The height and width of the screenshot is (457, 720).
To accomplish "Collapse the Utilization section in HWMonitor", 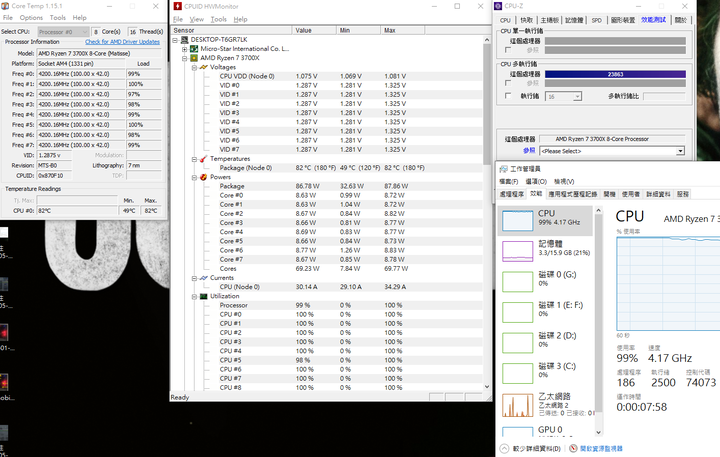I will pyautogui.click(x=194, y=297).
